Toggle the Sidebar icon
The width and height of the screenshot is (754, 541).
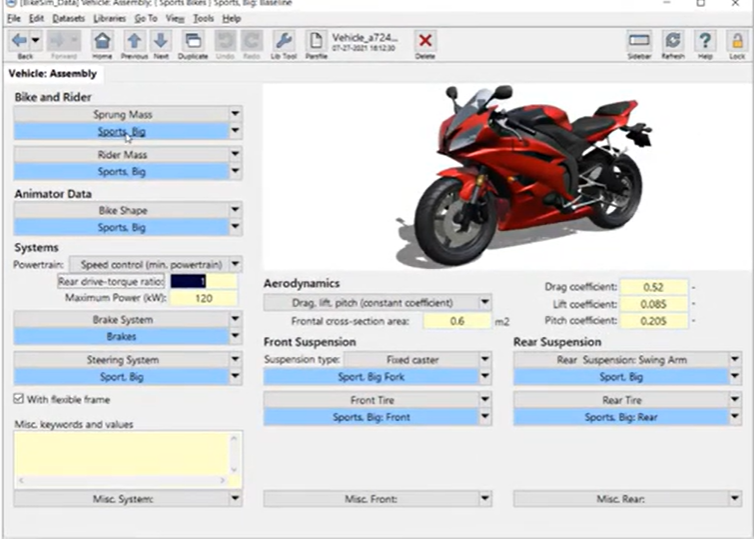[x=639, y=41]
